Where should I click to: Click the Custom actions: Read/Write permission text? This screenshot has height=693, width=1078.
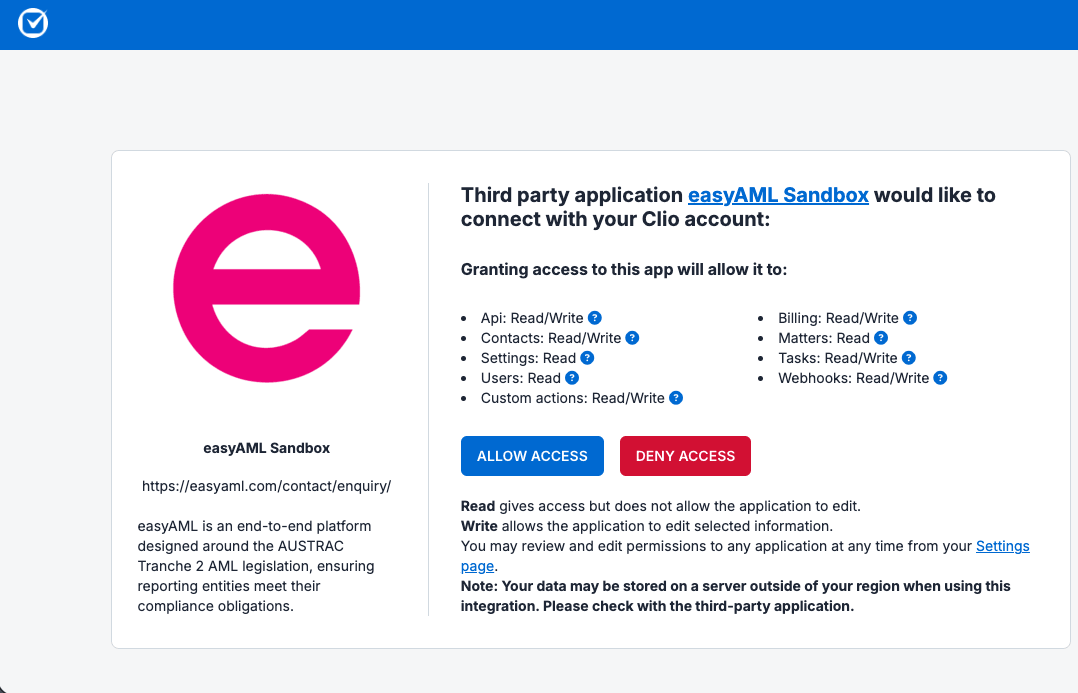click(x=573, y=398)
